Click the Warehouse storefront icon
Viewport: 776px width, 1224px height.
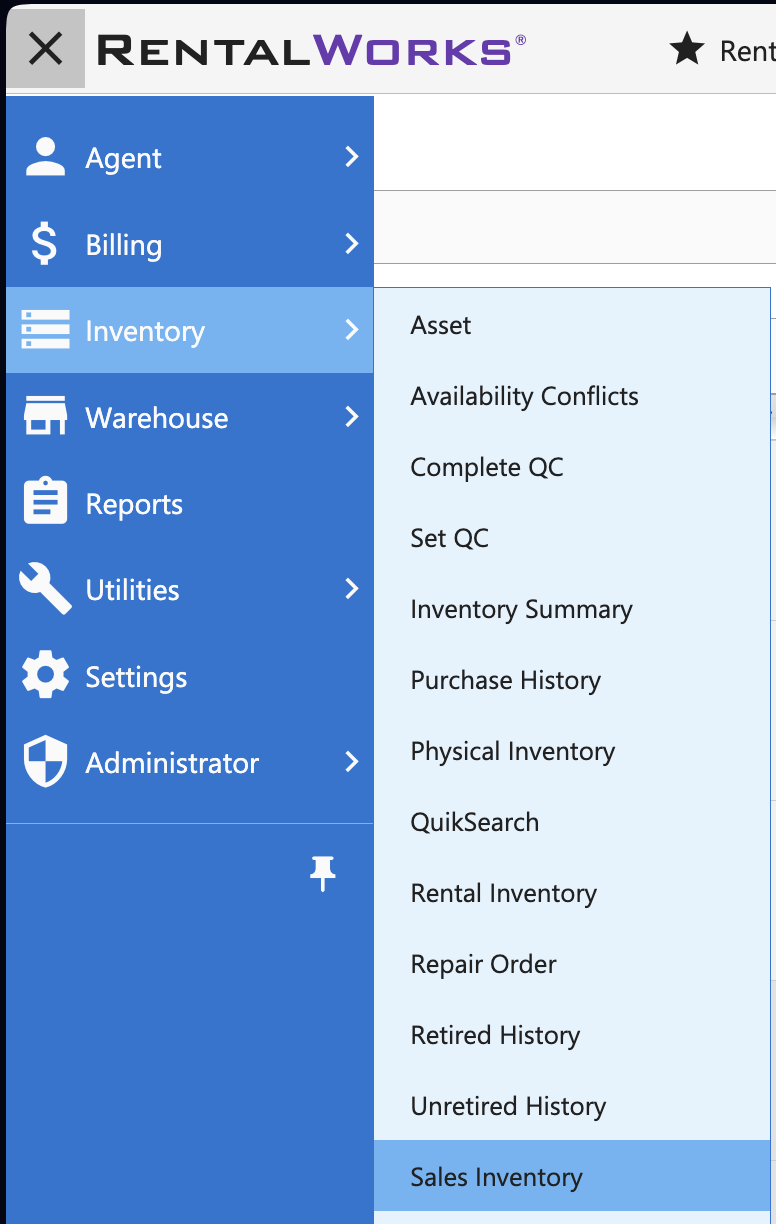coord(45,417)
